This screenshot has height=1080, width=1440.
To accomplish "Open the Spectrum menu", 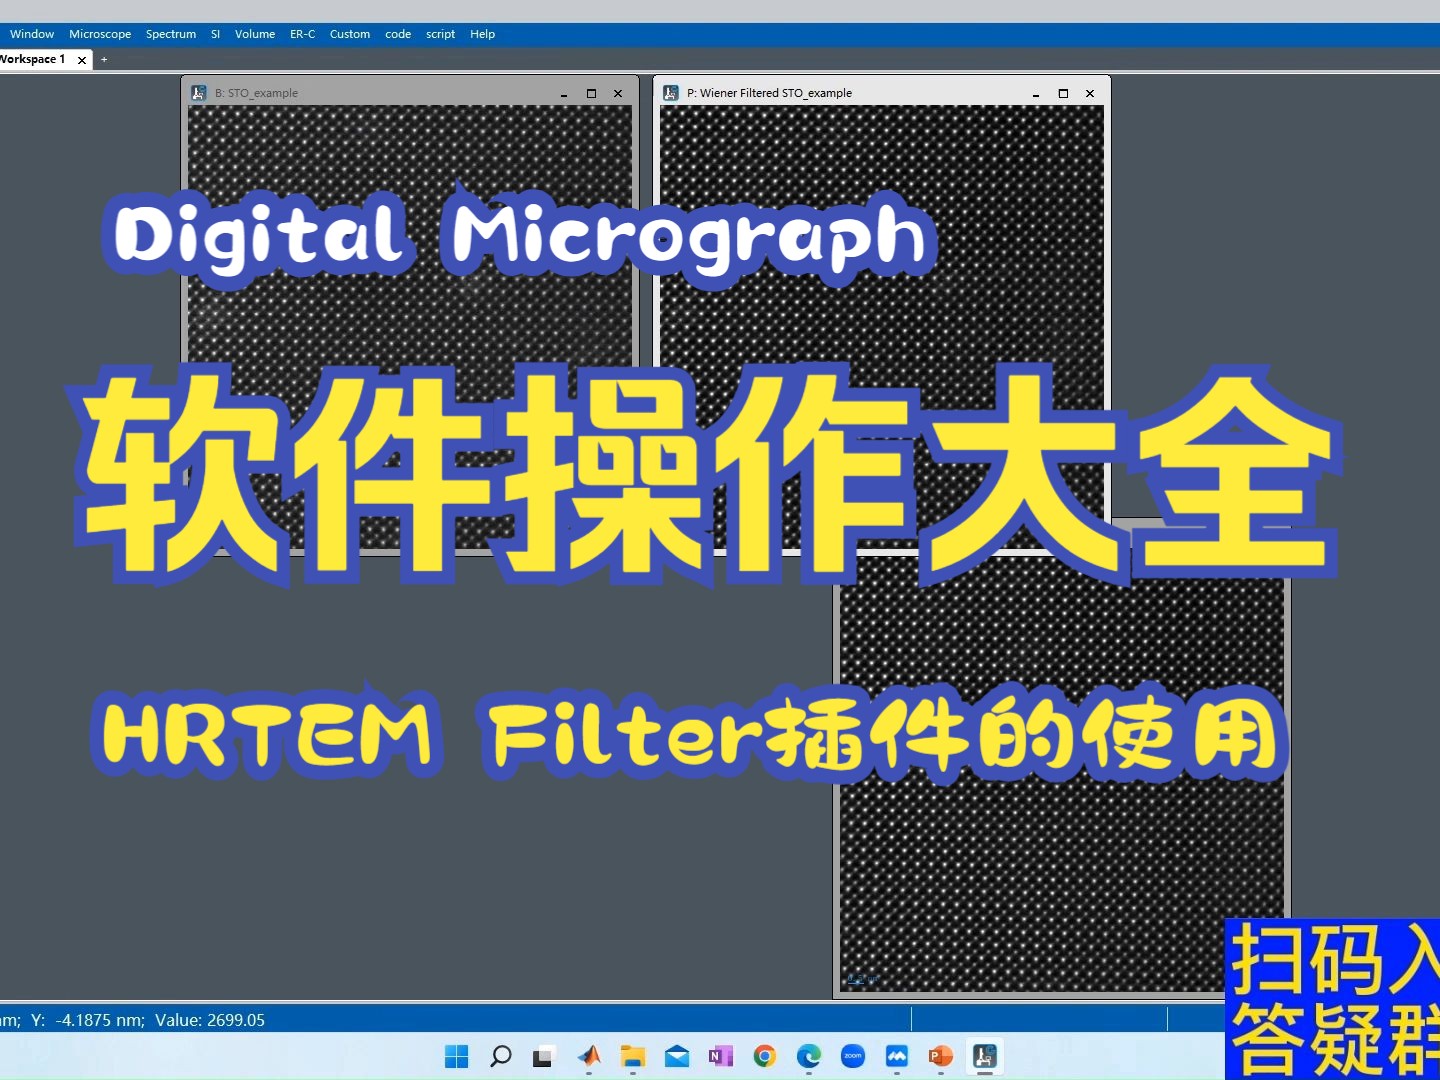I will tap(171, 34).
